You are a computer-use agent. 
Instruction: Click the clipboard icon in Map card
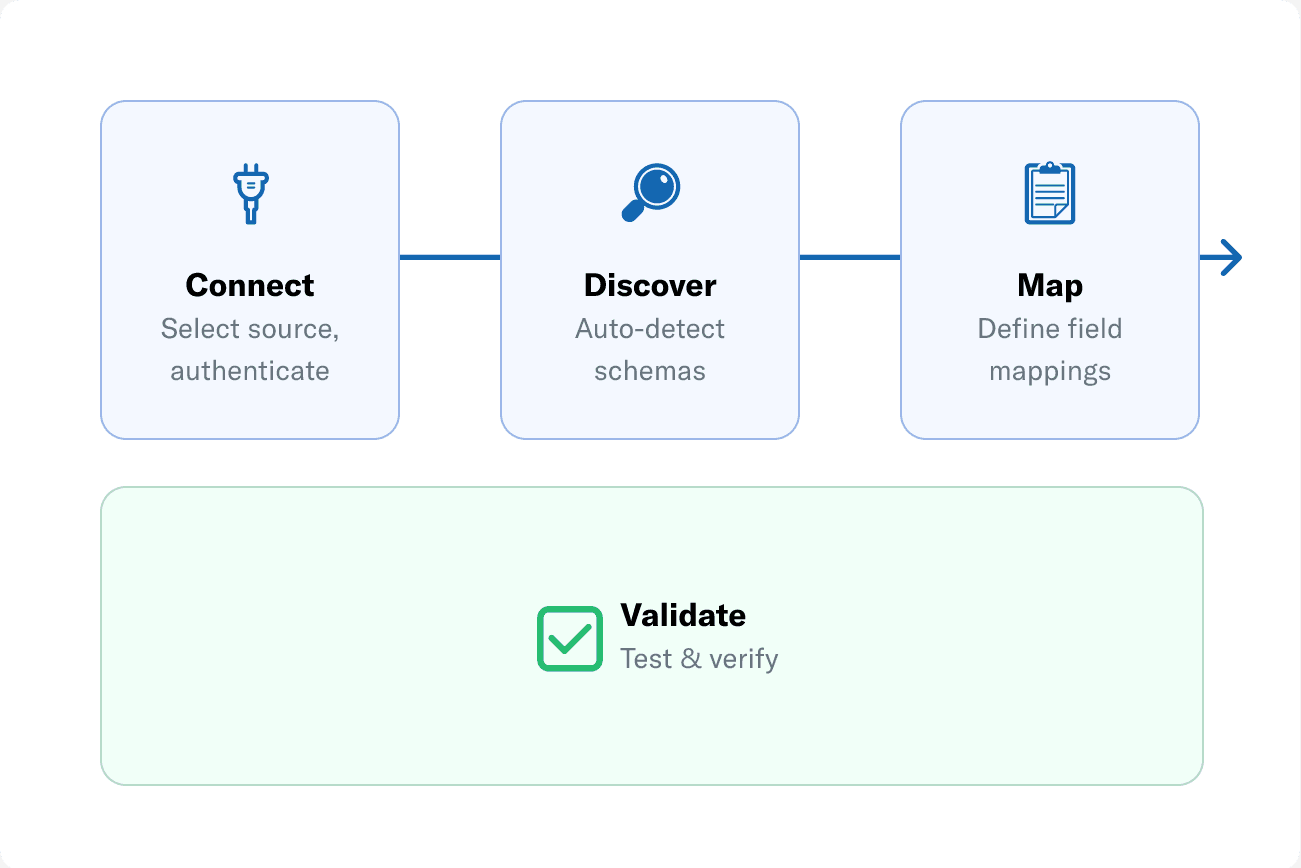[1050, 194]
